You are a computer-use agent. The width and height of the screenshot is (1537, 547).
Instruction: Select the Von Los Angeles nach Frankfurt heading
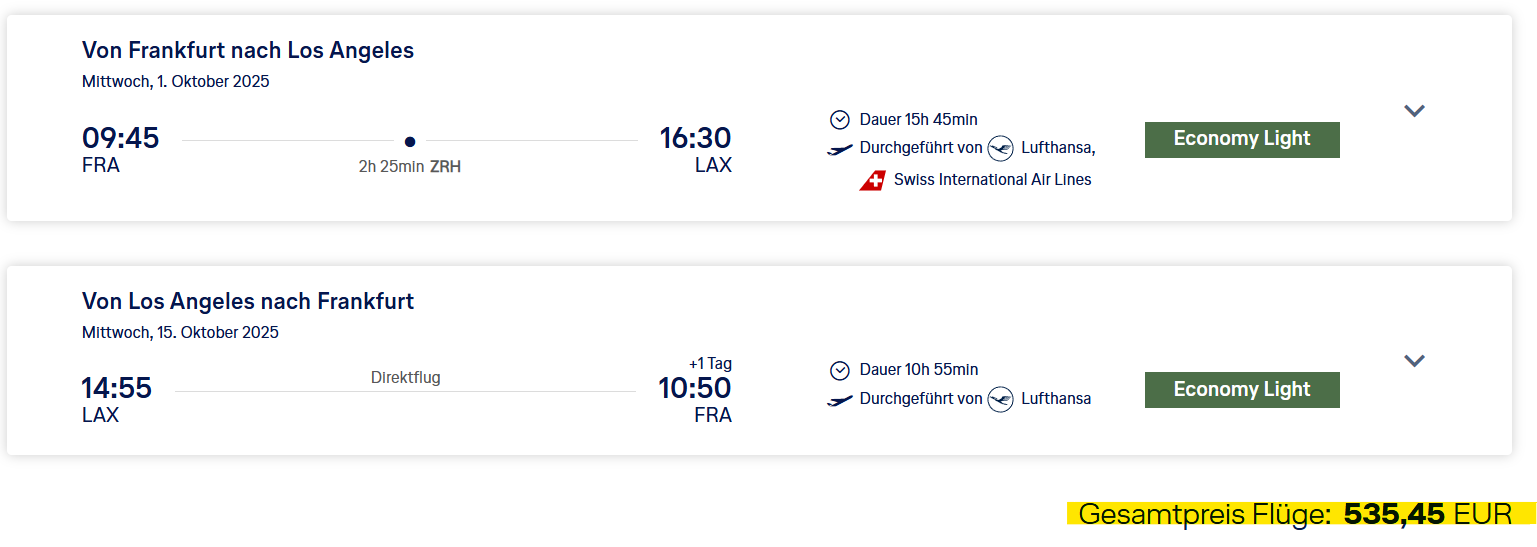248,301
